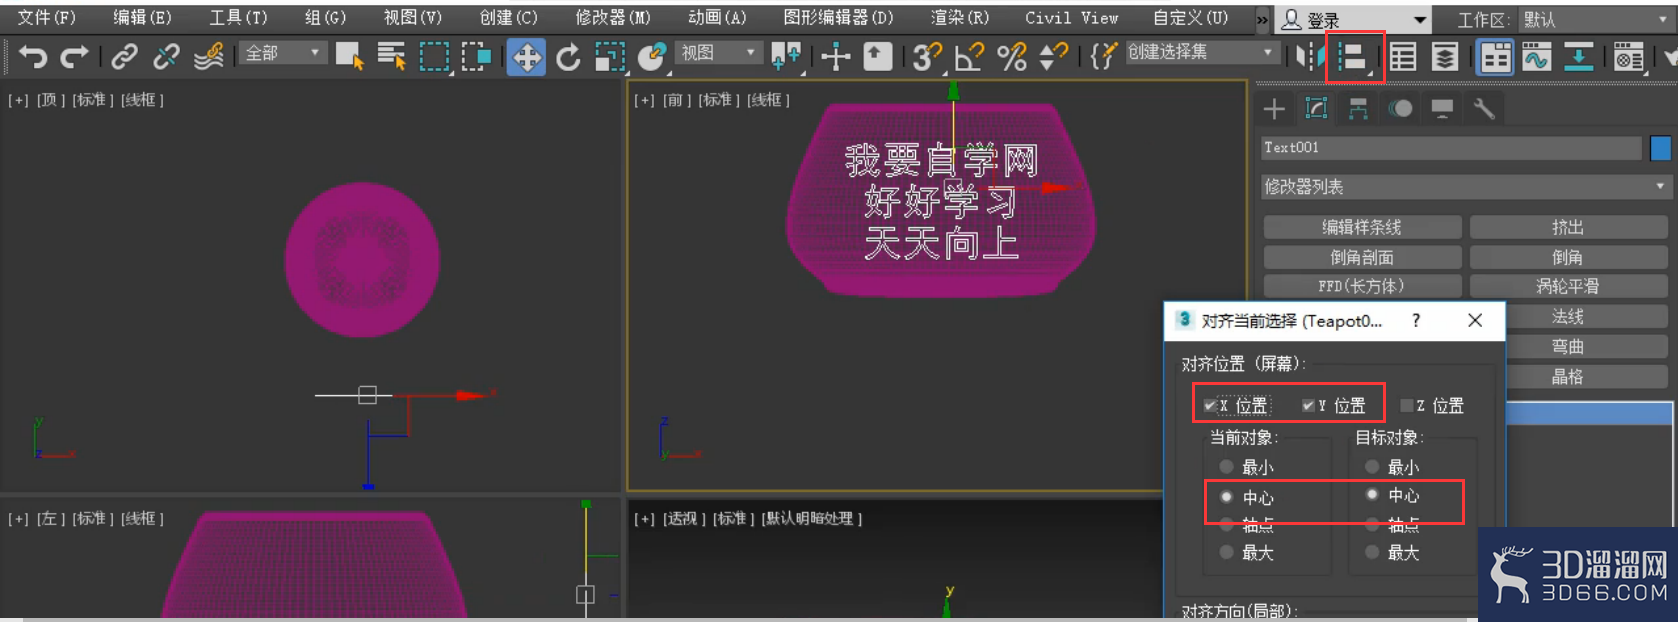Viewport: 1678px width, 622px height.
Task: Click the FFD(长方体) modifier button
Action: pos(1362,286)
